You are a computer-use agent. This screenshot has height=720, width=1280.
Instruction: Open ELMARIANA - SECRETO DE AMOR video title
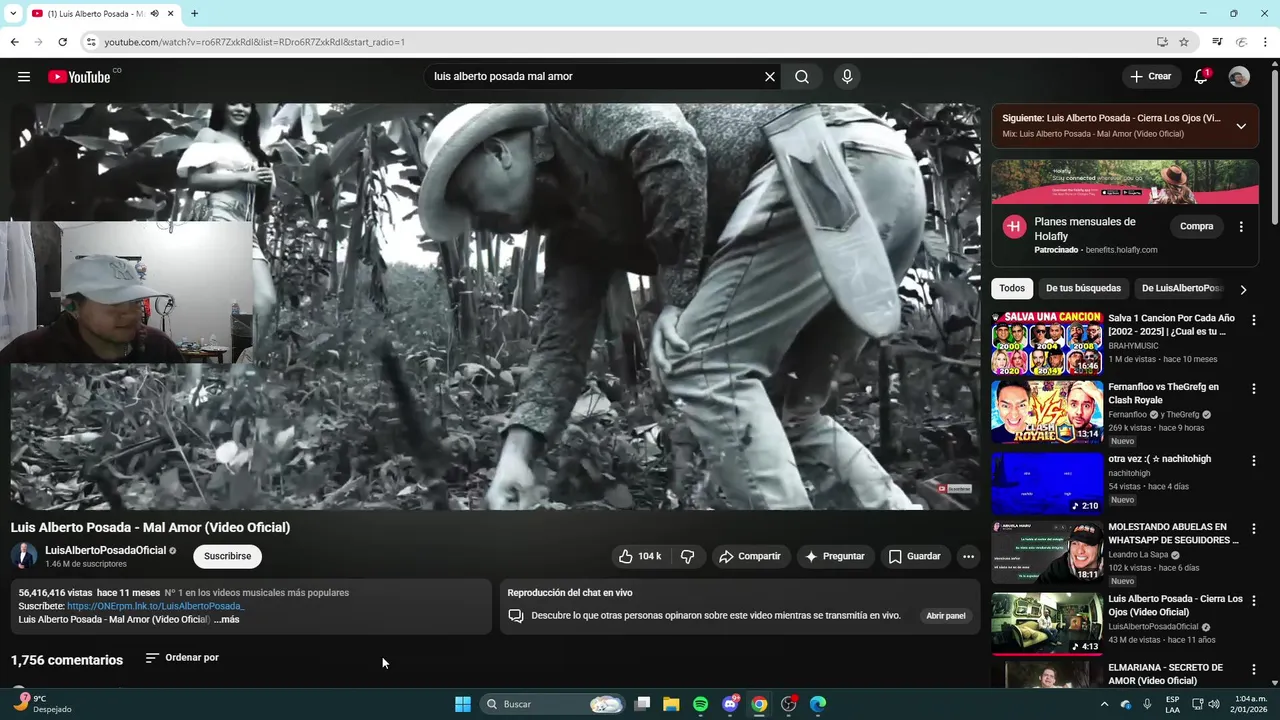[1166, 674]
